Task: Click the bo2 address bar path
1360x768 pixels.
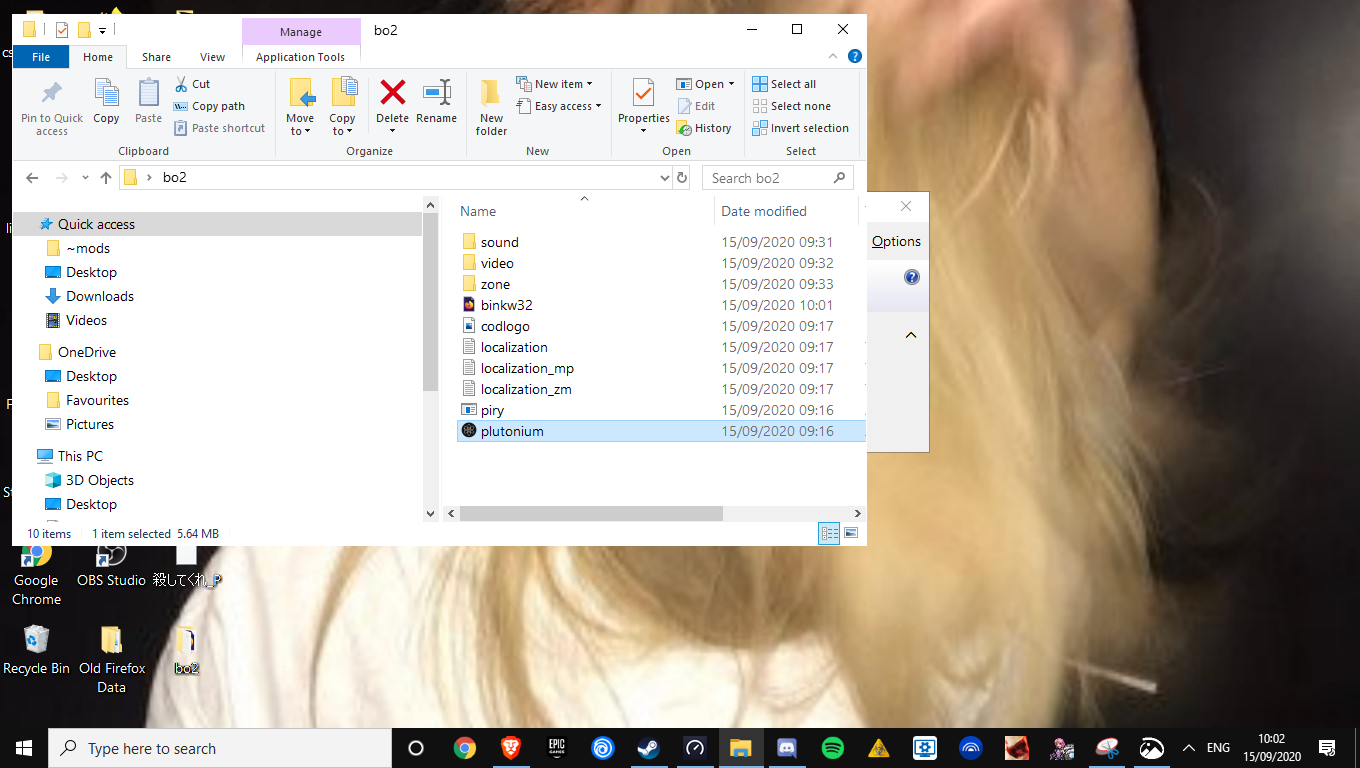Action: tap(175, 178)
